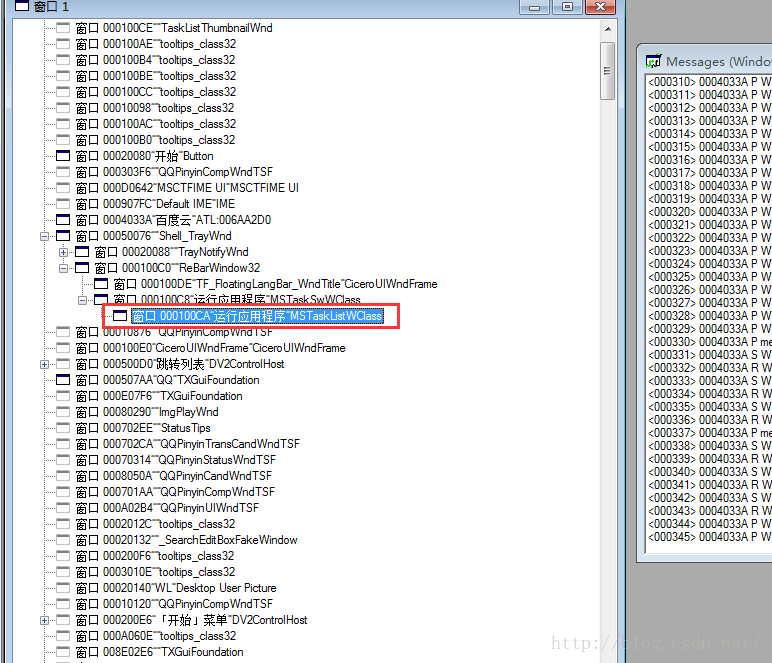
Task: Collapse the 000100C8 MSTaskSwWClass node
Action: click(x=82, y=300)
